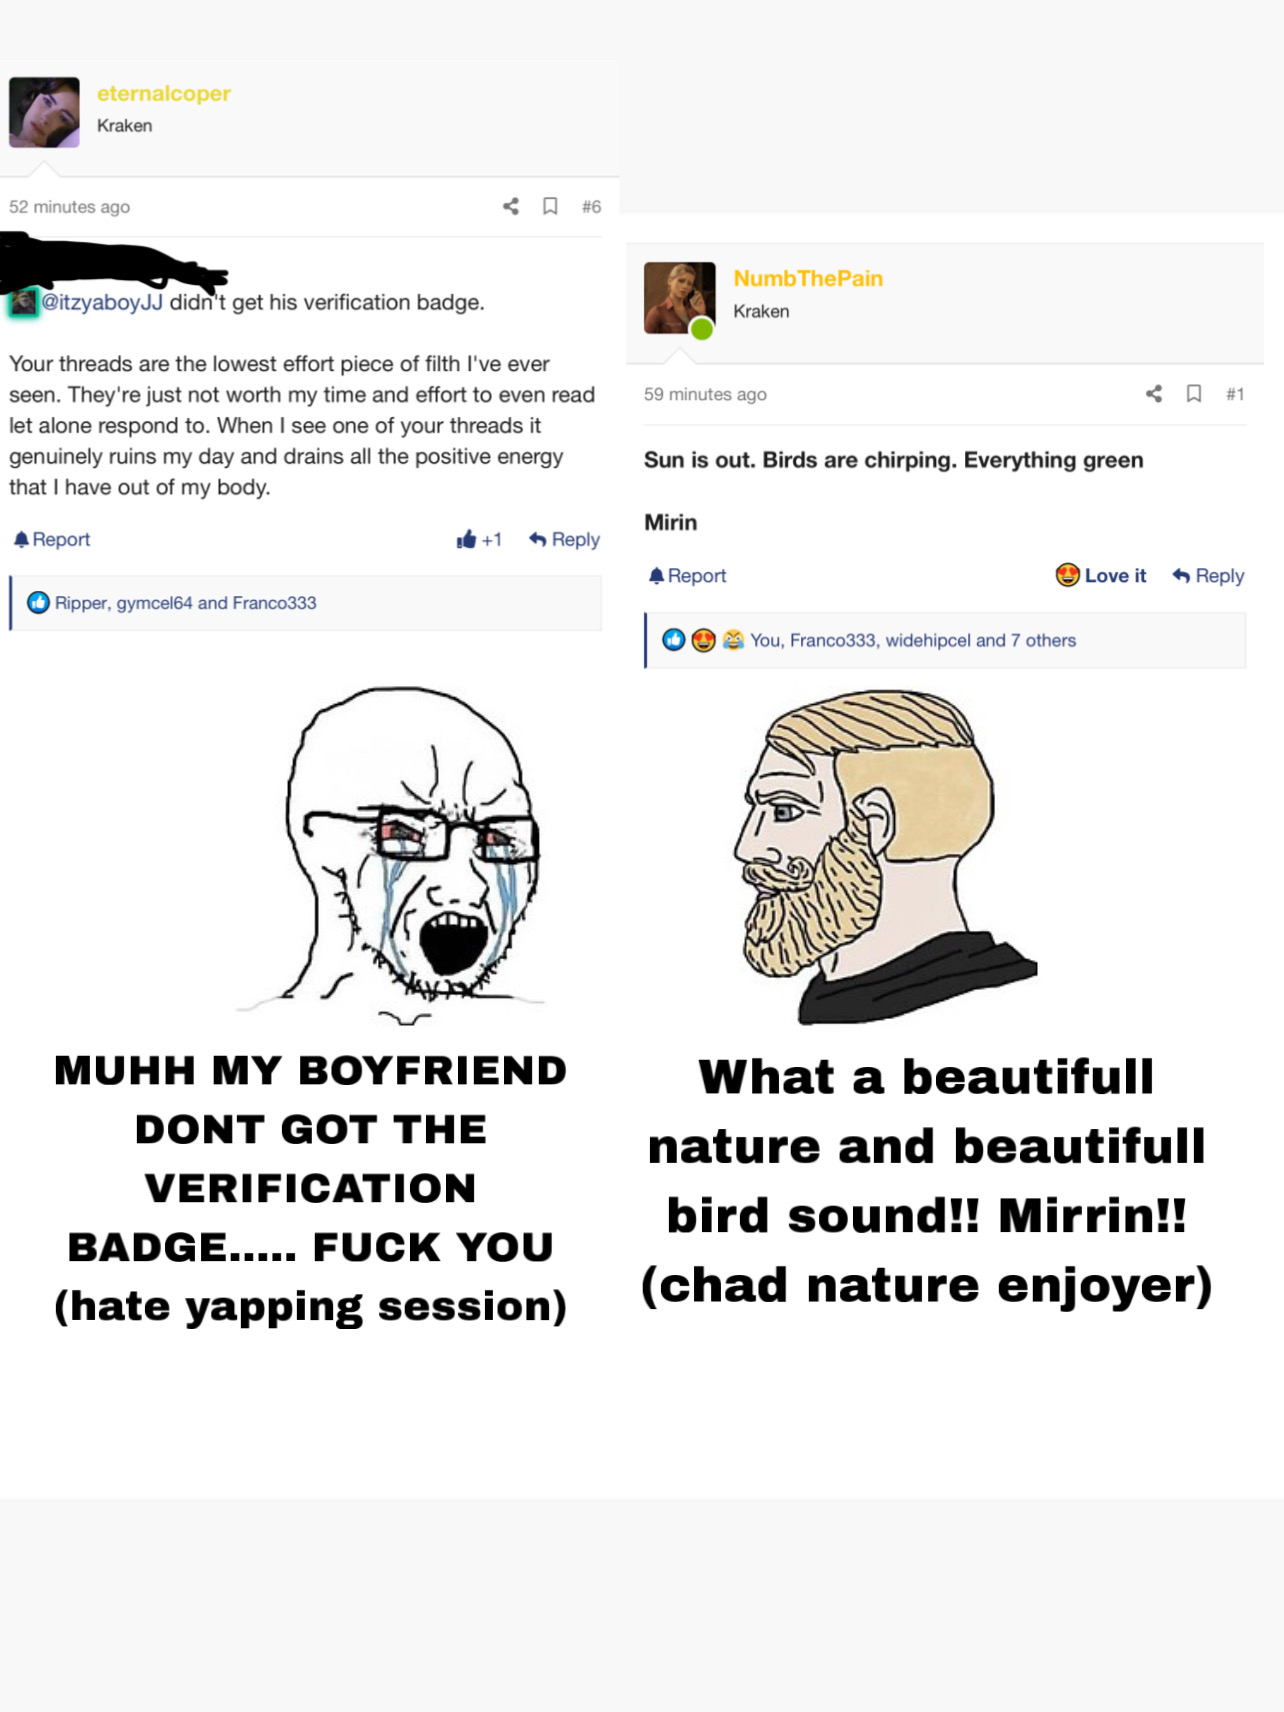Screen dimensions: 1284x1712
Task: Click the Love it reaction emoji
Action: coord(1068,575)
